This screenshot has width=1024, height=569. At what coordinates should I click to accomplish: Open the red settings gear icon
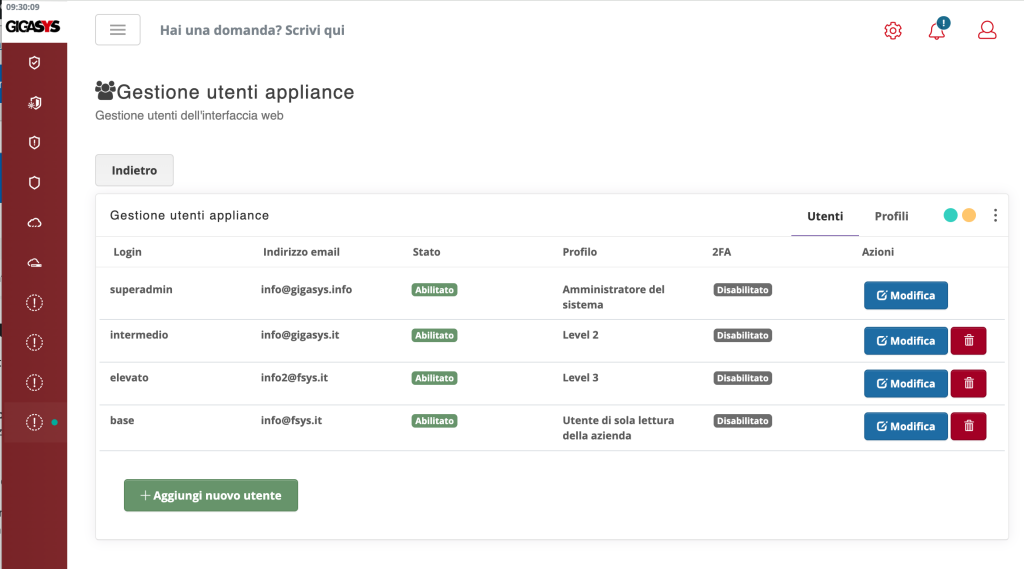893,31
